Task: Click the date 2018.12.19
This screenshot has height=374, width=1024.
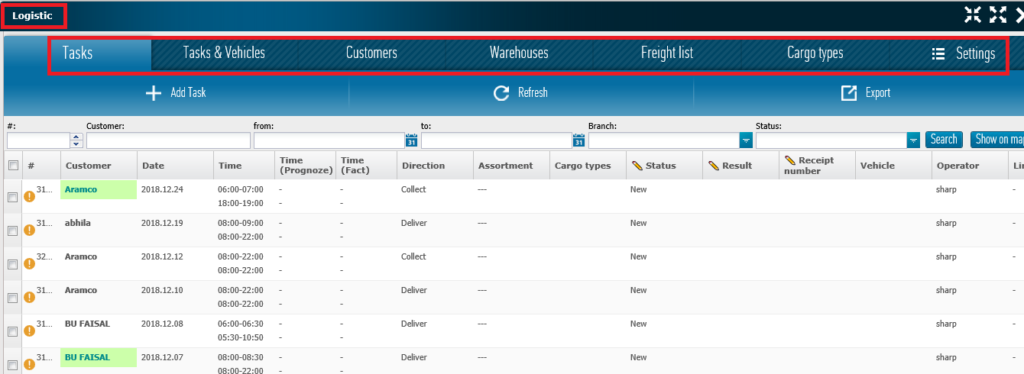Action: tap(162, 223)
